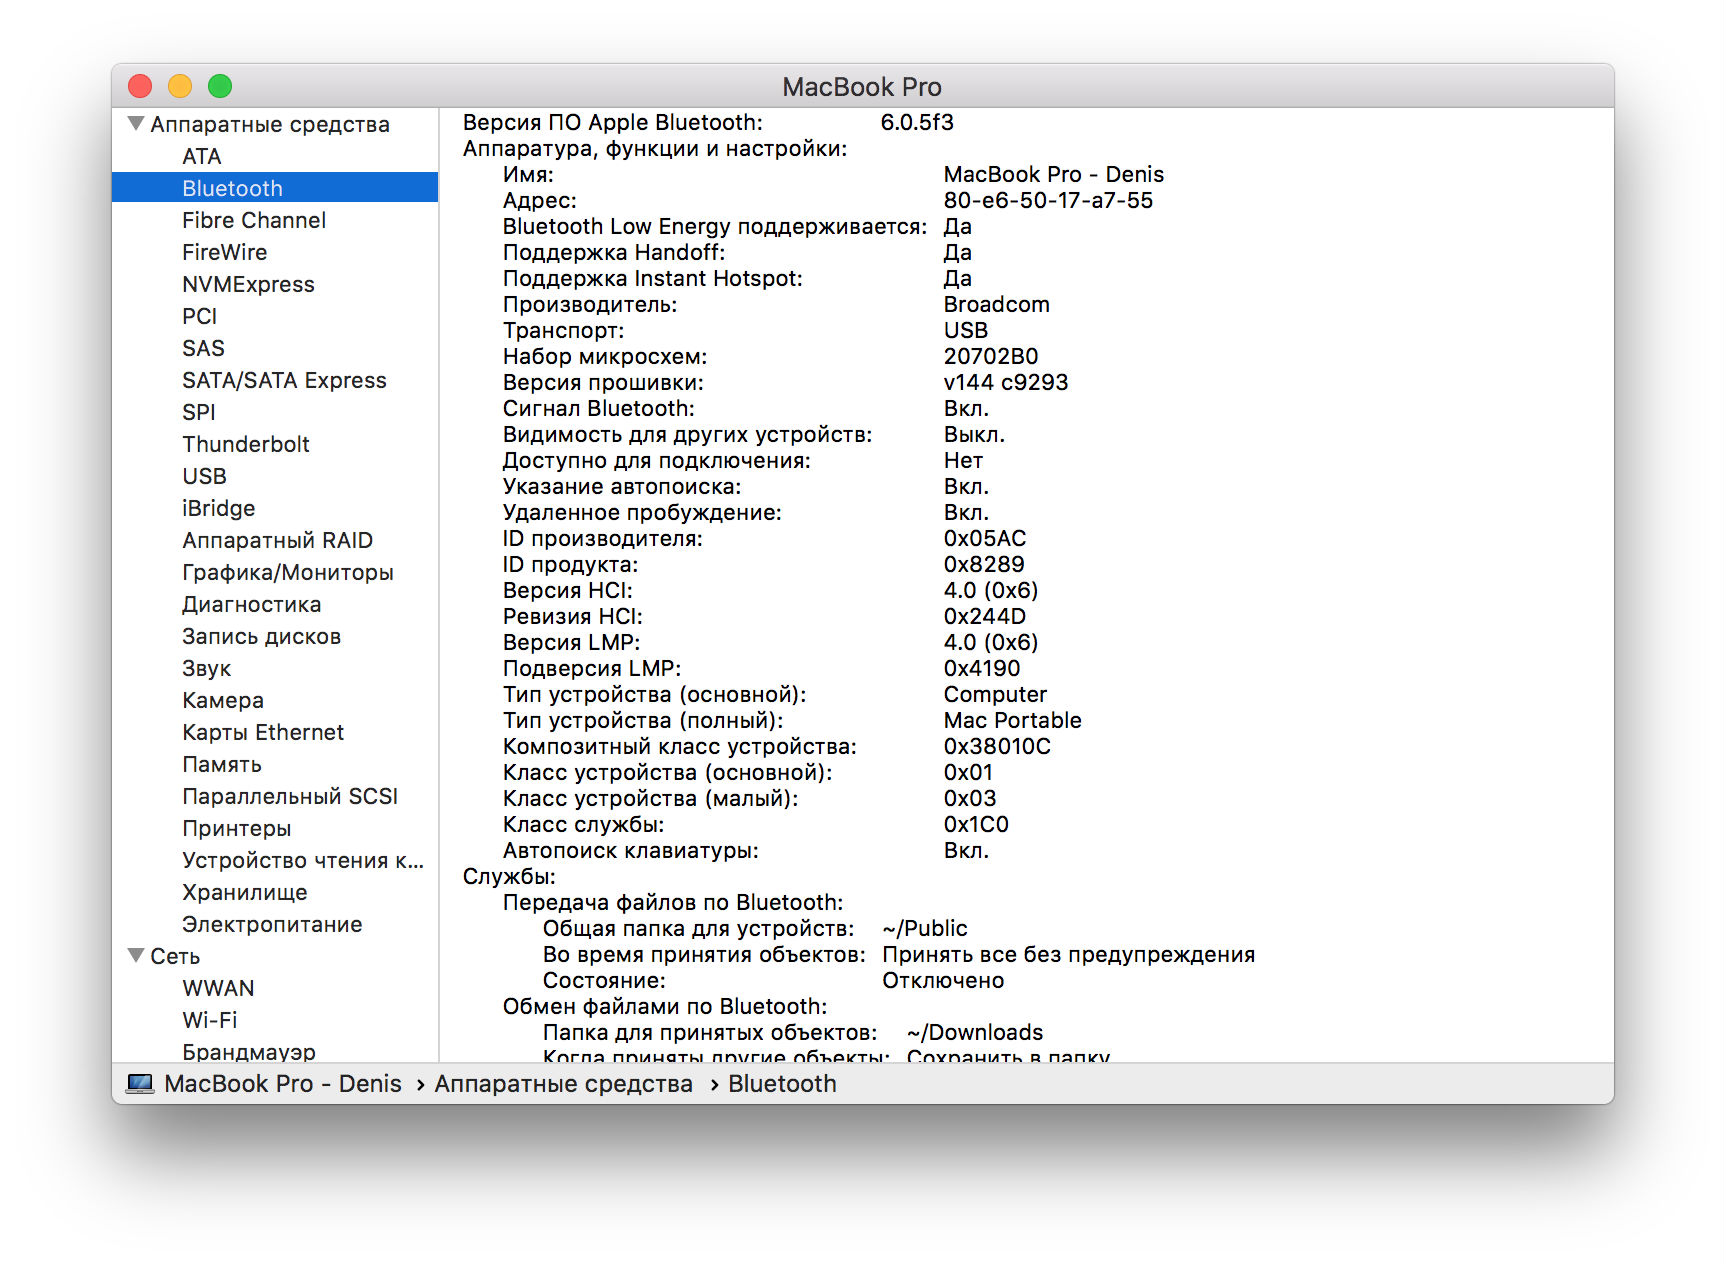The width and height of the screenshot is (1726, 1264).
Task: Click Bluetooth in the path bar
Action: [782, 1084]
